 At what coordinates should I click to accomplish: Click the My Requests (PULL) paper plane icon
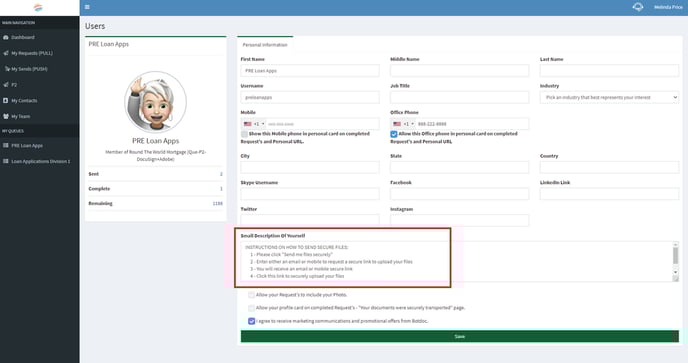(6, 53)
